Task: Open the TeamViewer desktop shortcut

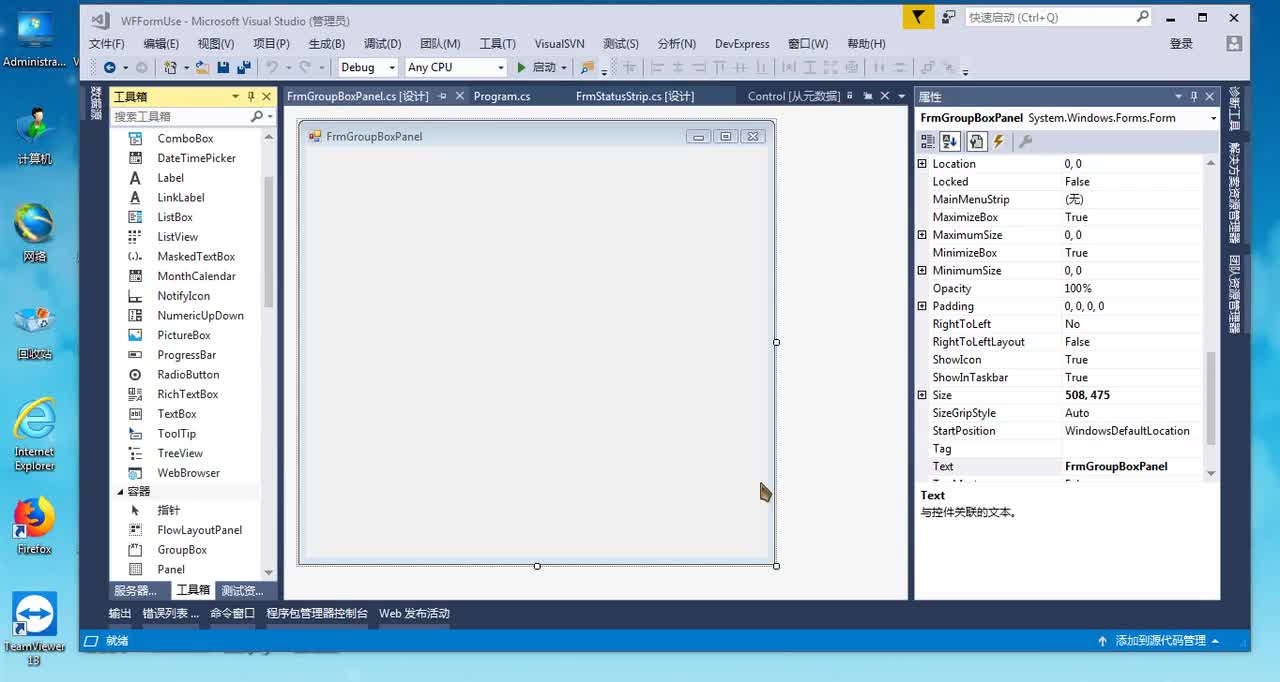Action: (x=34, y=628)
